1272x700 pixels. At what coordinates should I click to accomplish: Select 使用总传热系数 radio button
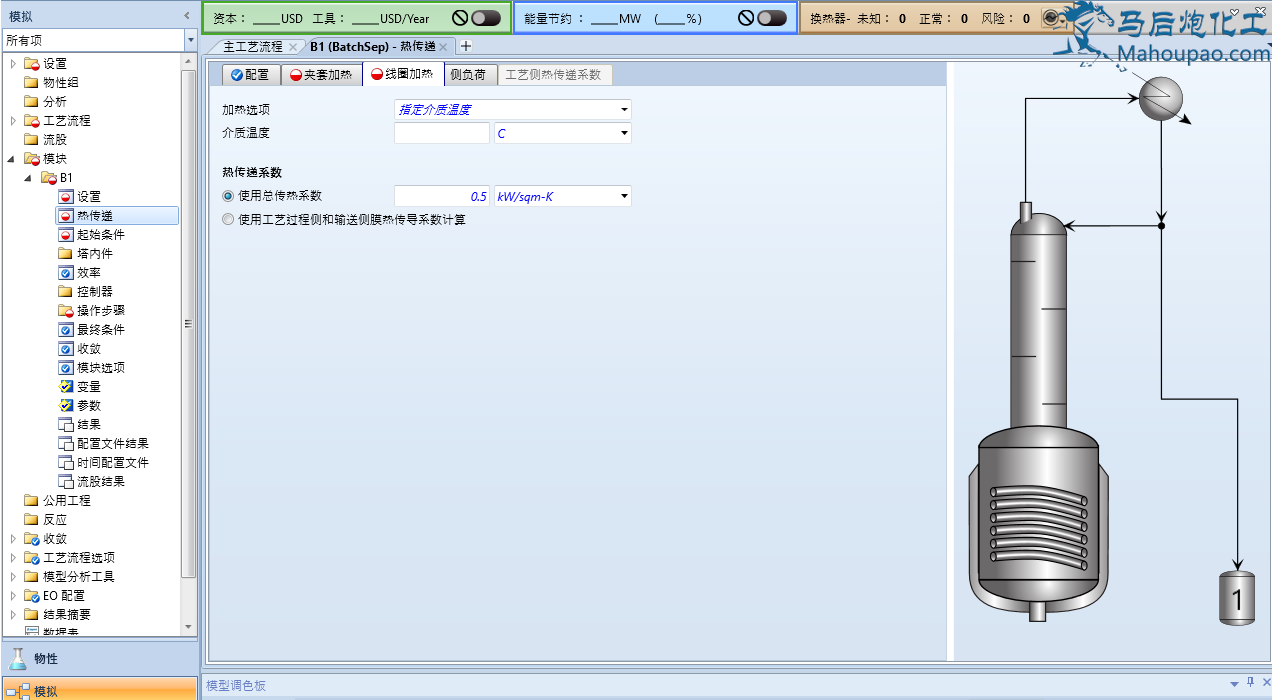coord(228,197)
